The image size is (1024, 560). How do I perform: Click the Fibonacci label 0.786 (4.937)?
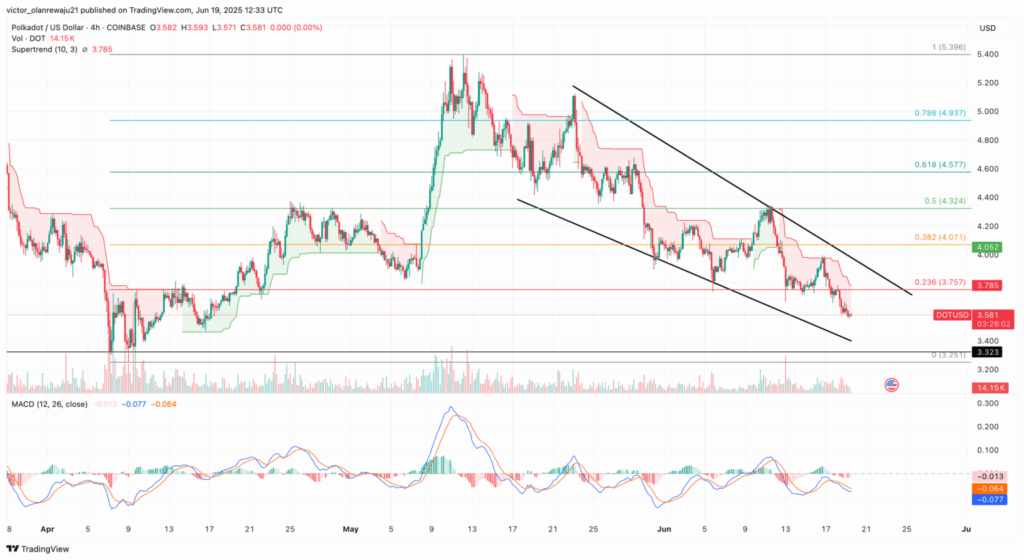coord(940,113)
